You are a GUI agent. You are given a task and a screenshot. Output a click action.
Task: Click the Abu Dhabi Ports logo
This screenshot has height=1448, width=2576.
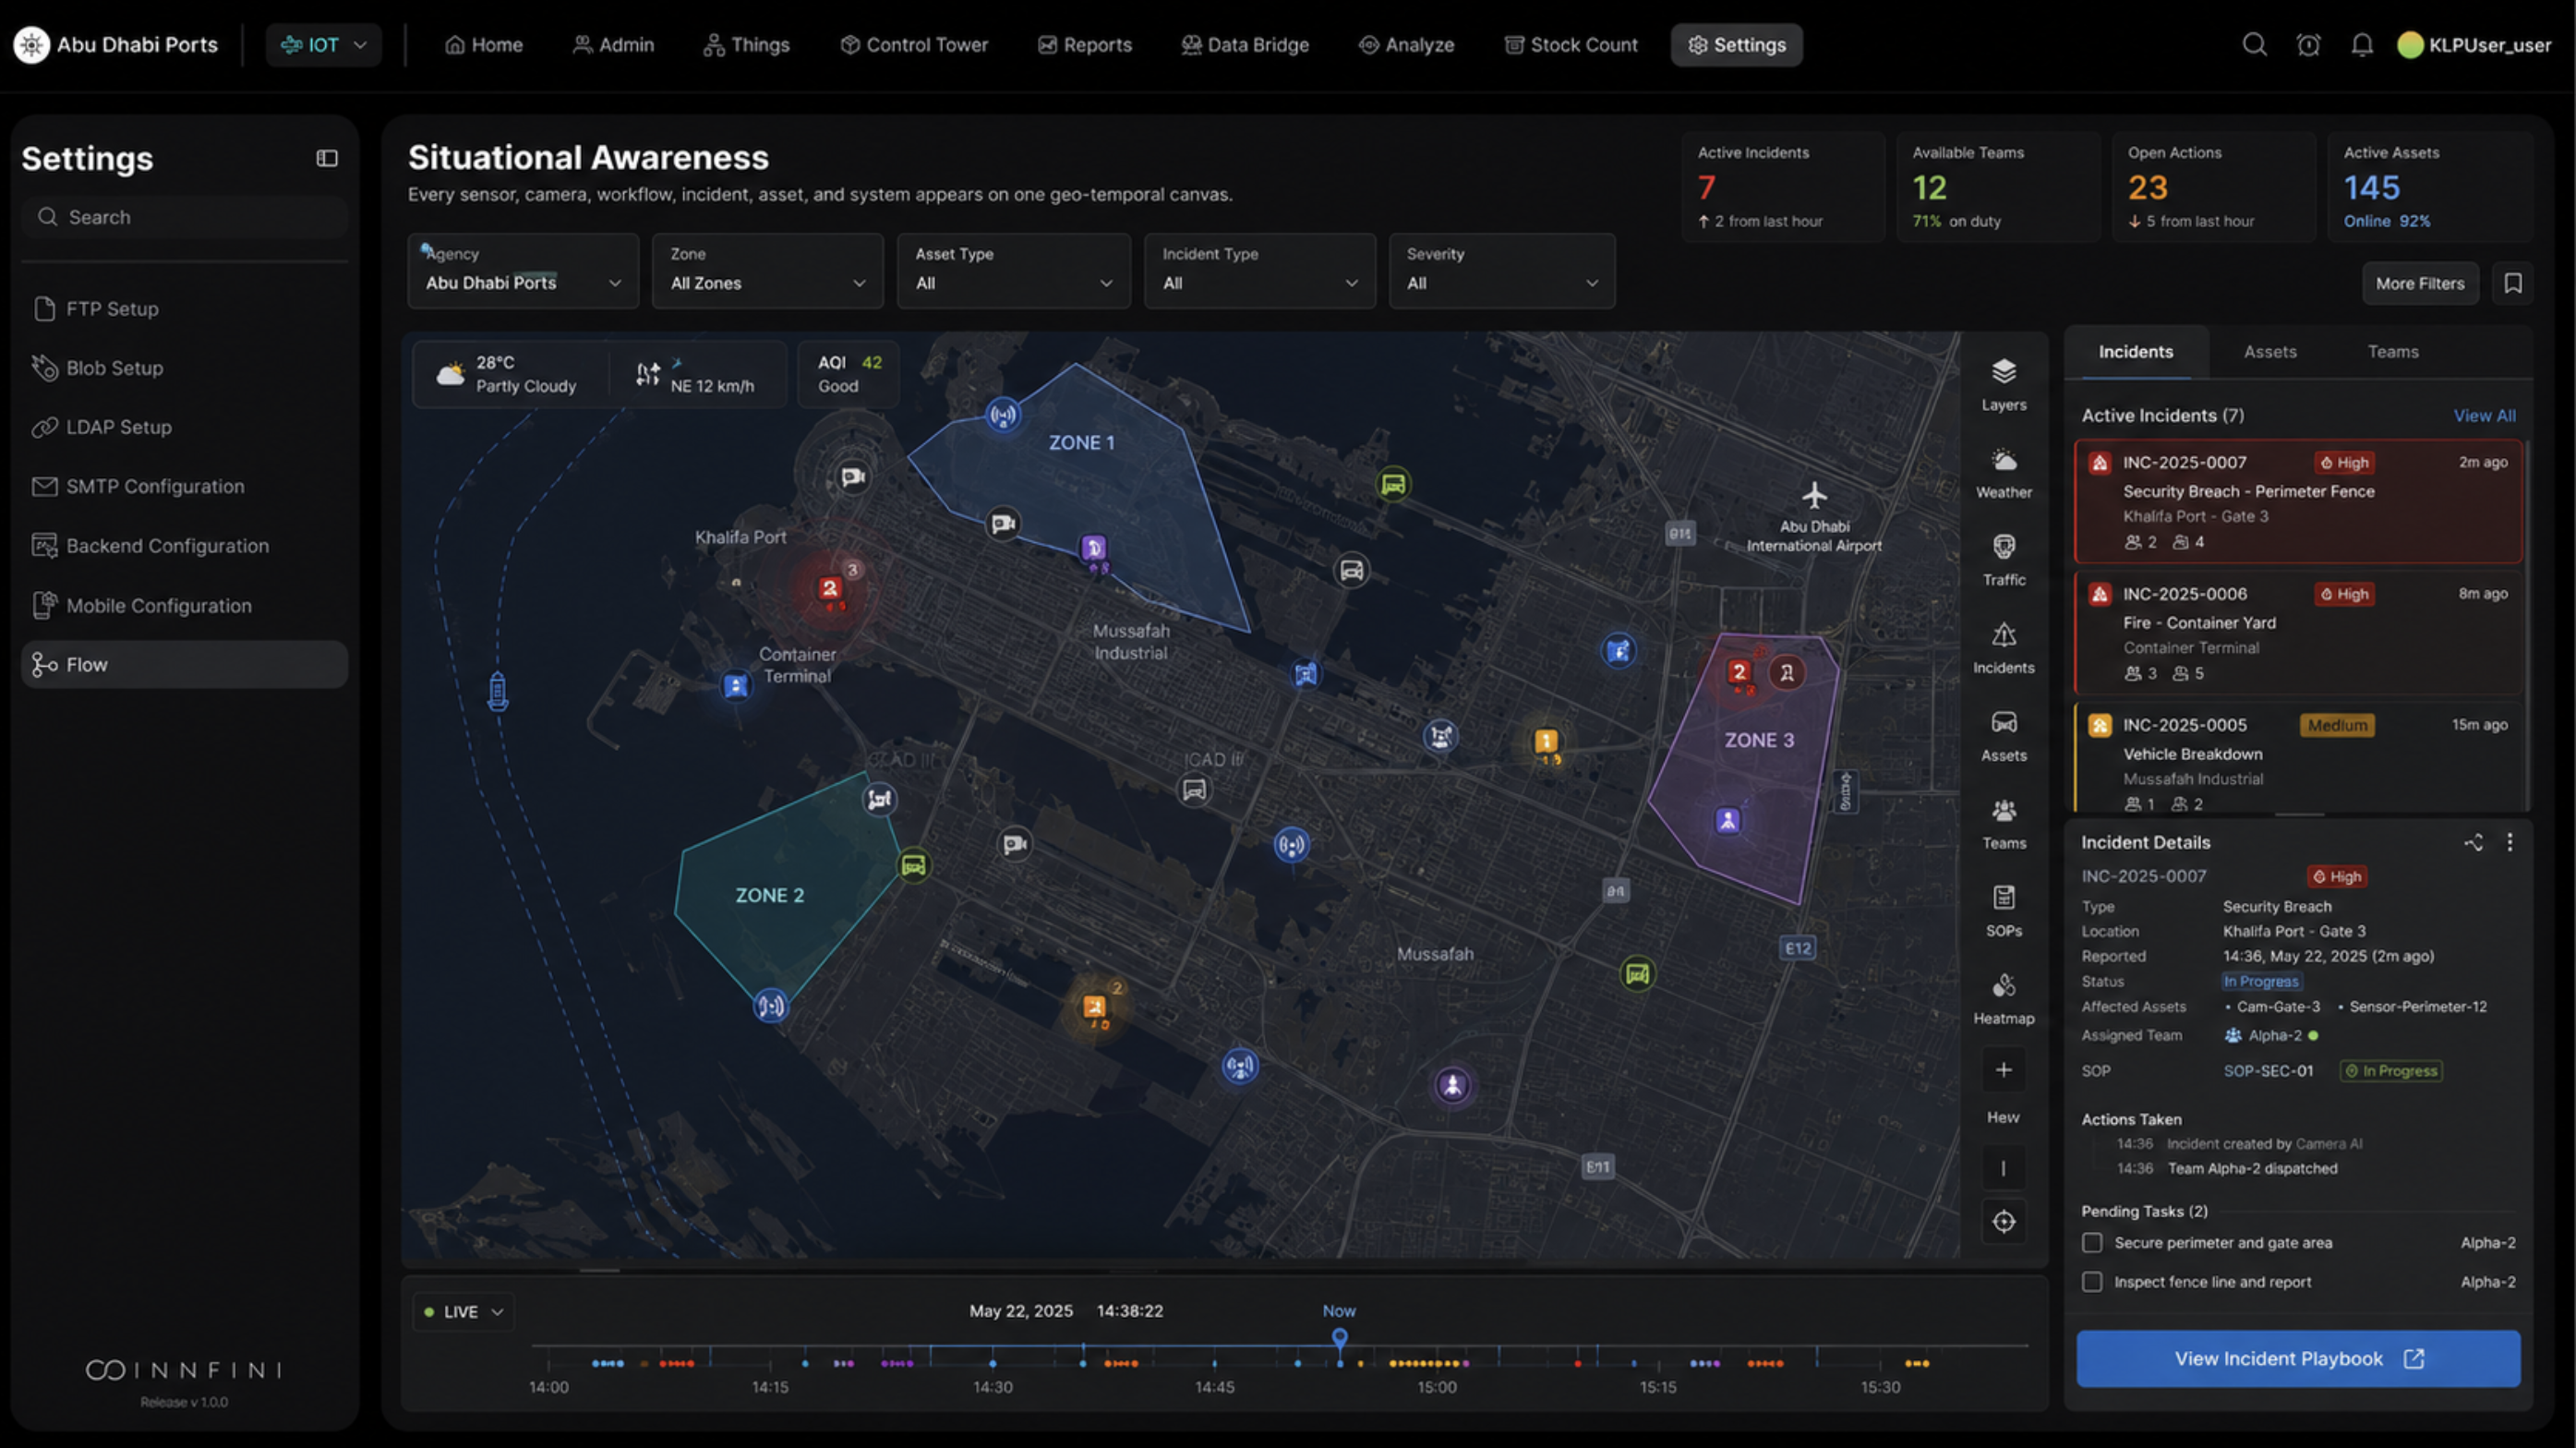coord(32,45)
